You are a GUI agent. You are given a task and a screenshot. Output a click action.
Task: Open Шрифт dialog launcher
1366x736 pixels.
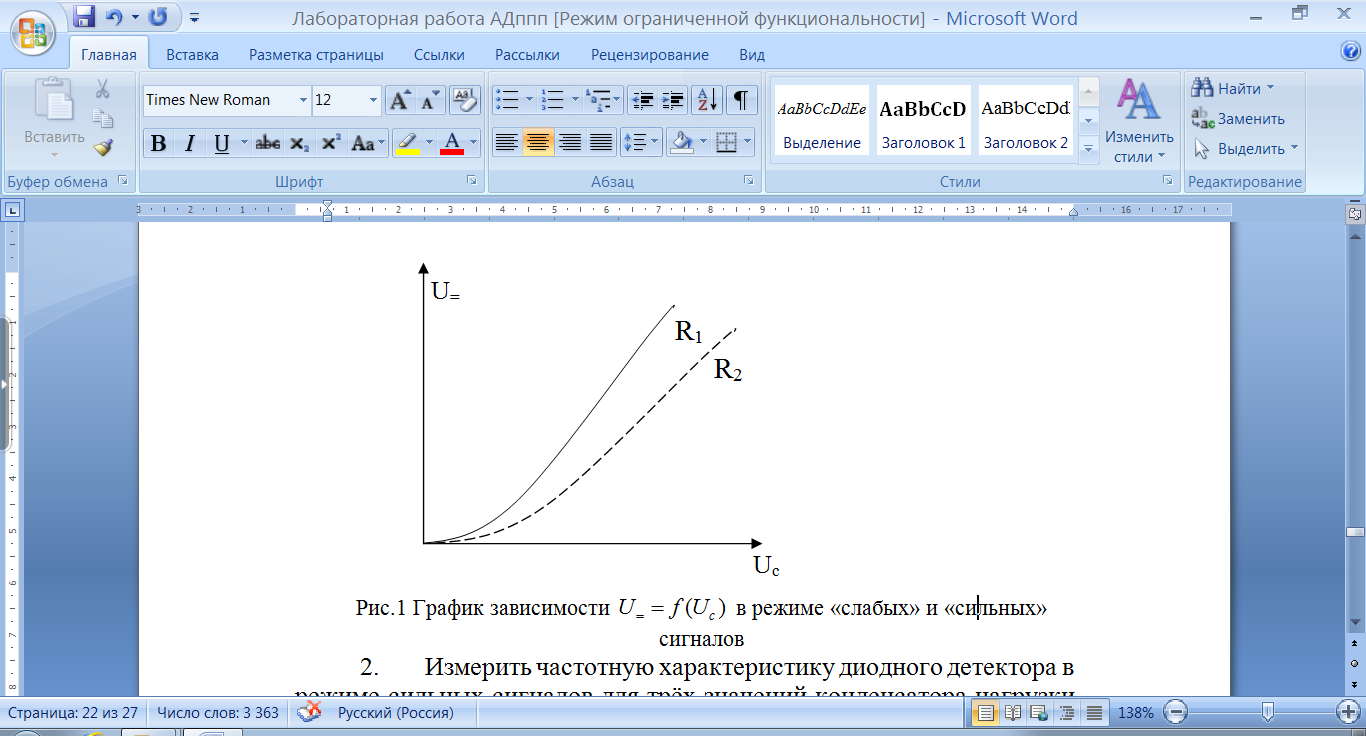471,181
